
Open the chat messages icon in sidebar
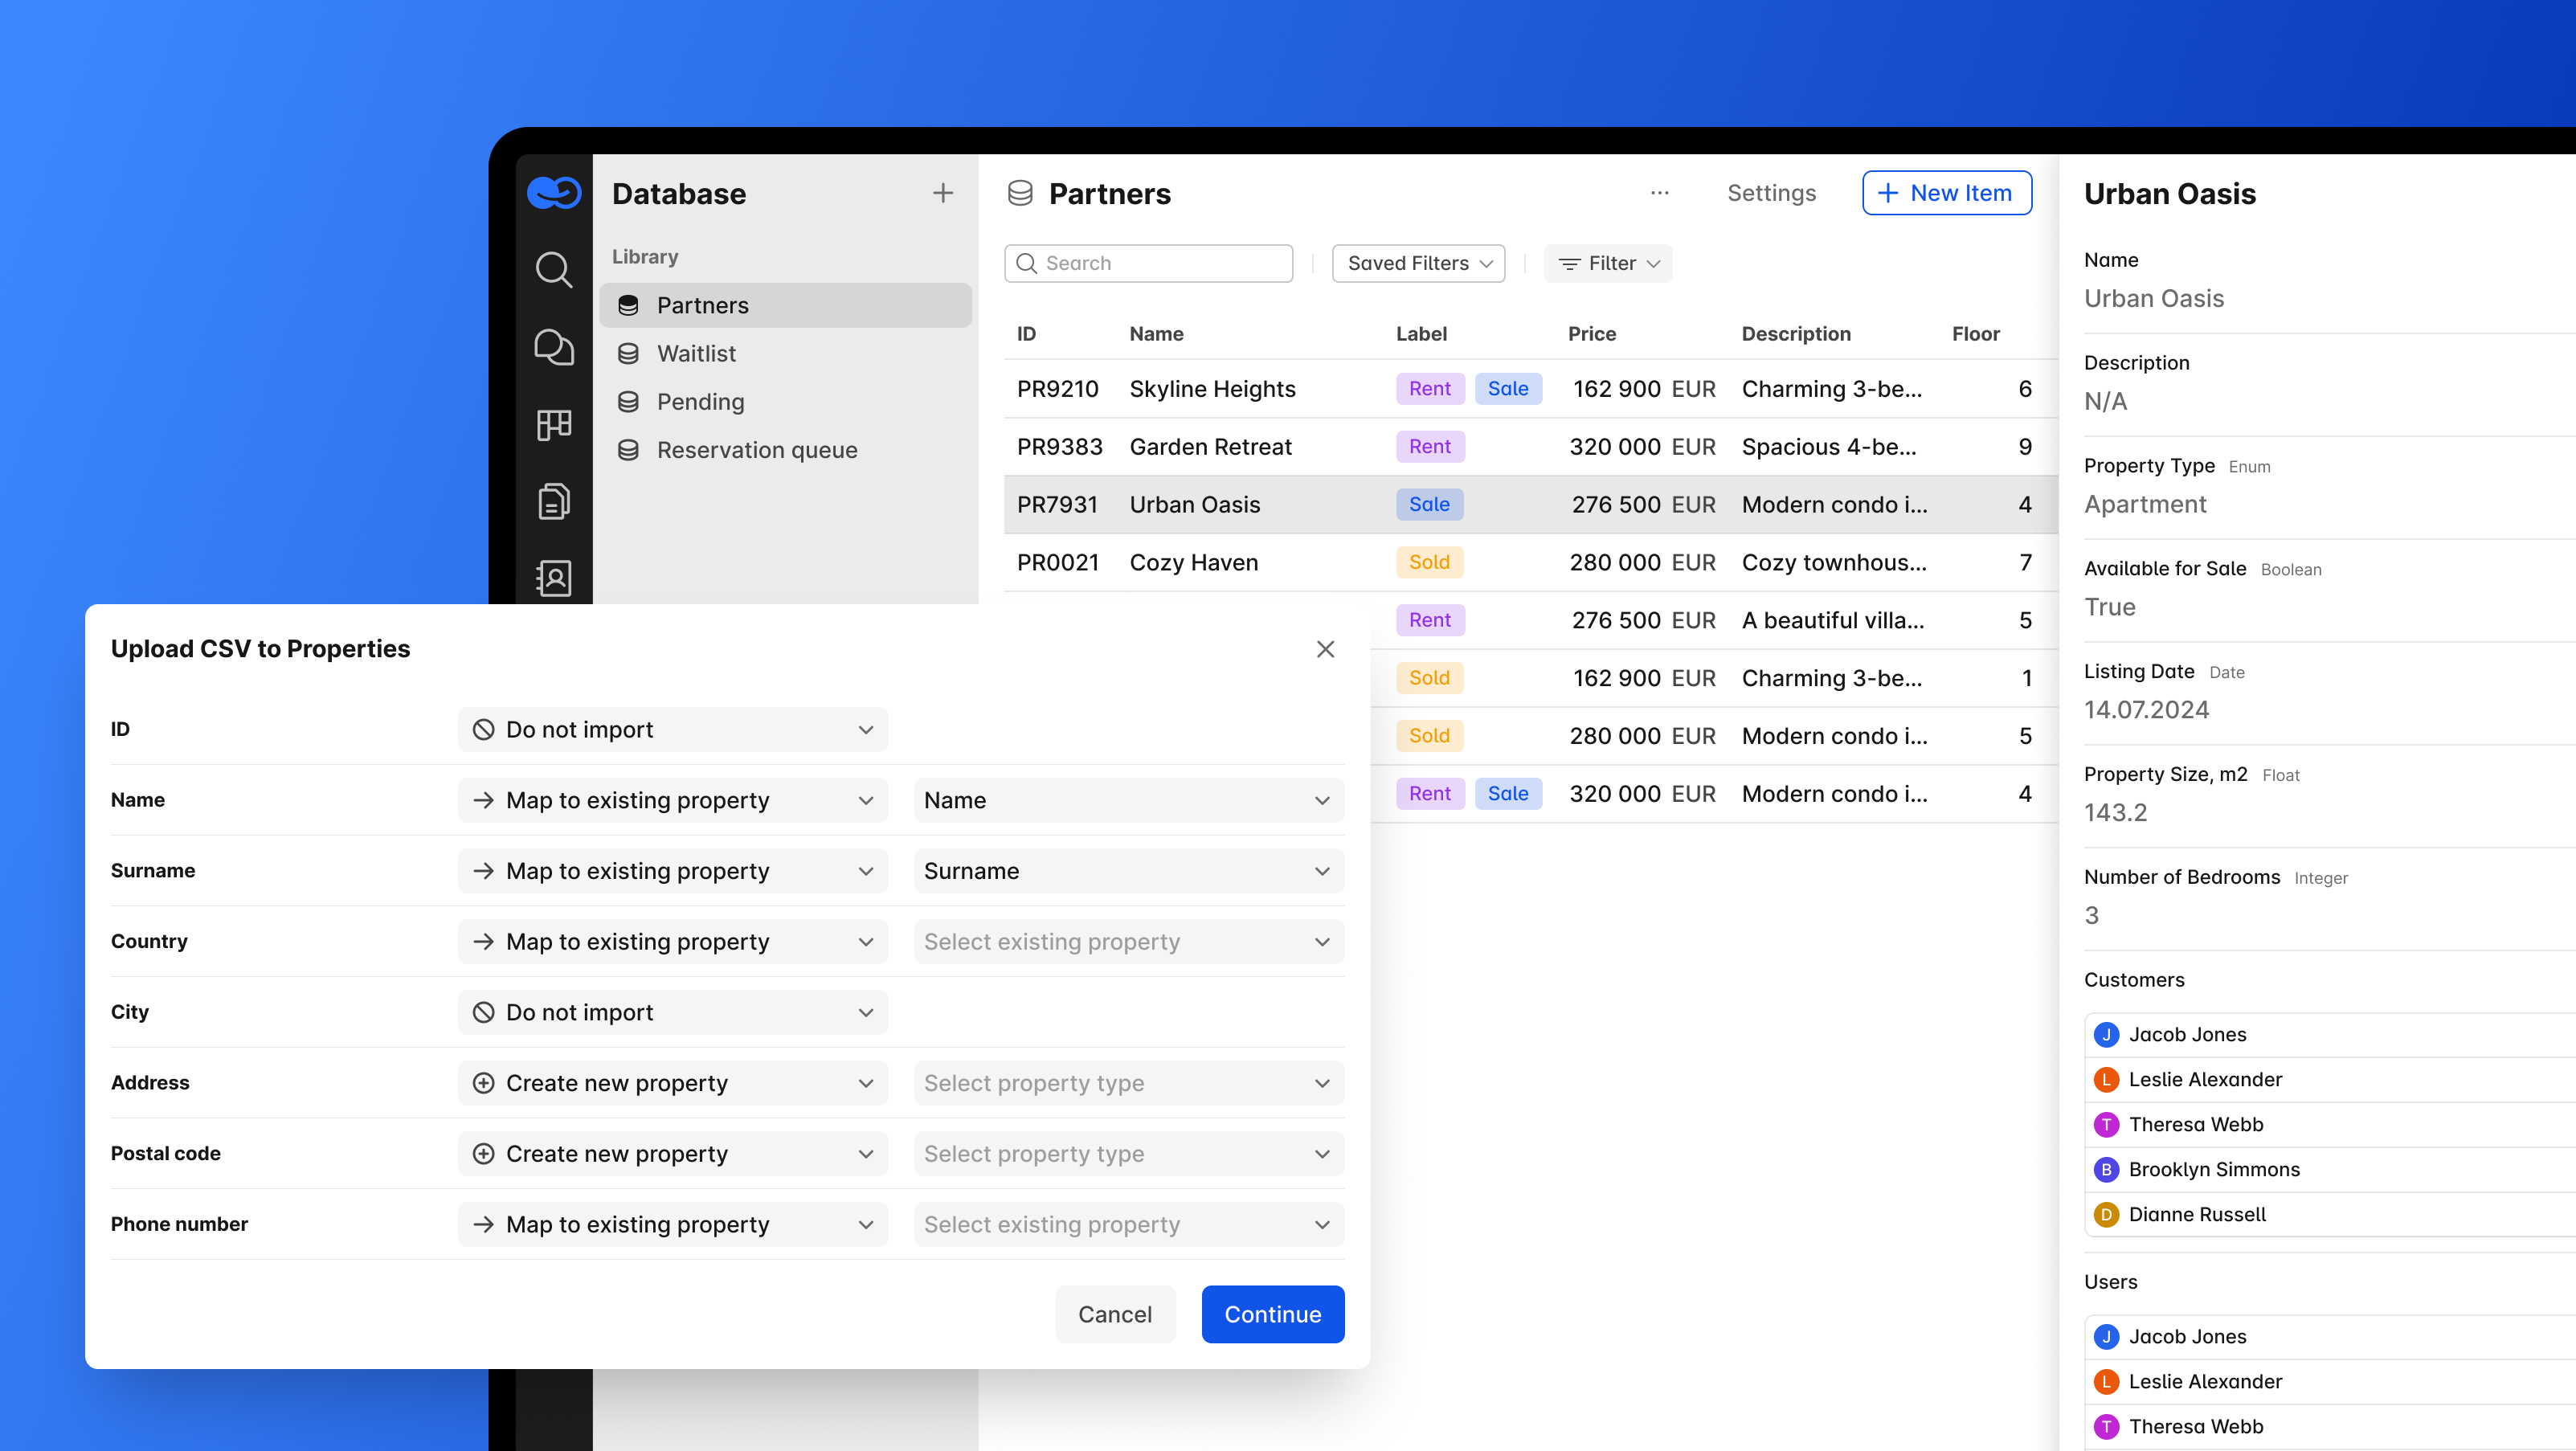click(554, 347)
